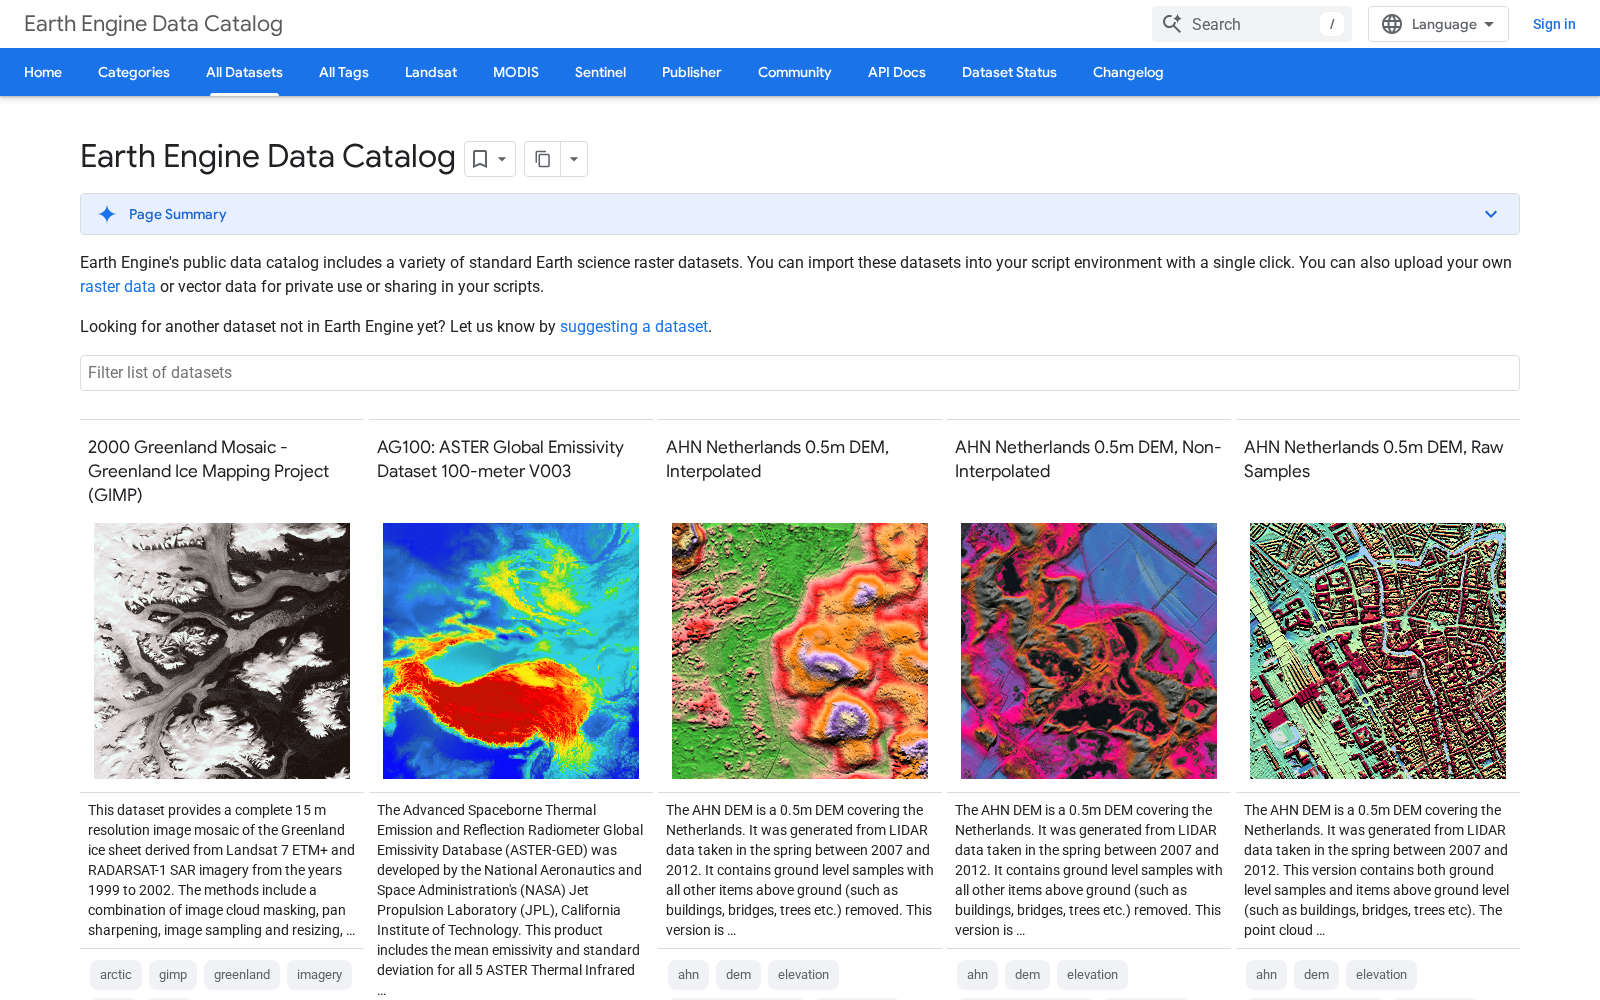
Task: Click the AHN Non-Interpolated DEM thumbnail
Action: click(x=1089, y=651)
